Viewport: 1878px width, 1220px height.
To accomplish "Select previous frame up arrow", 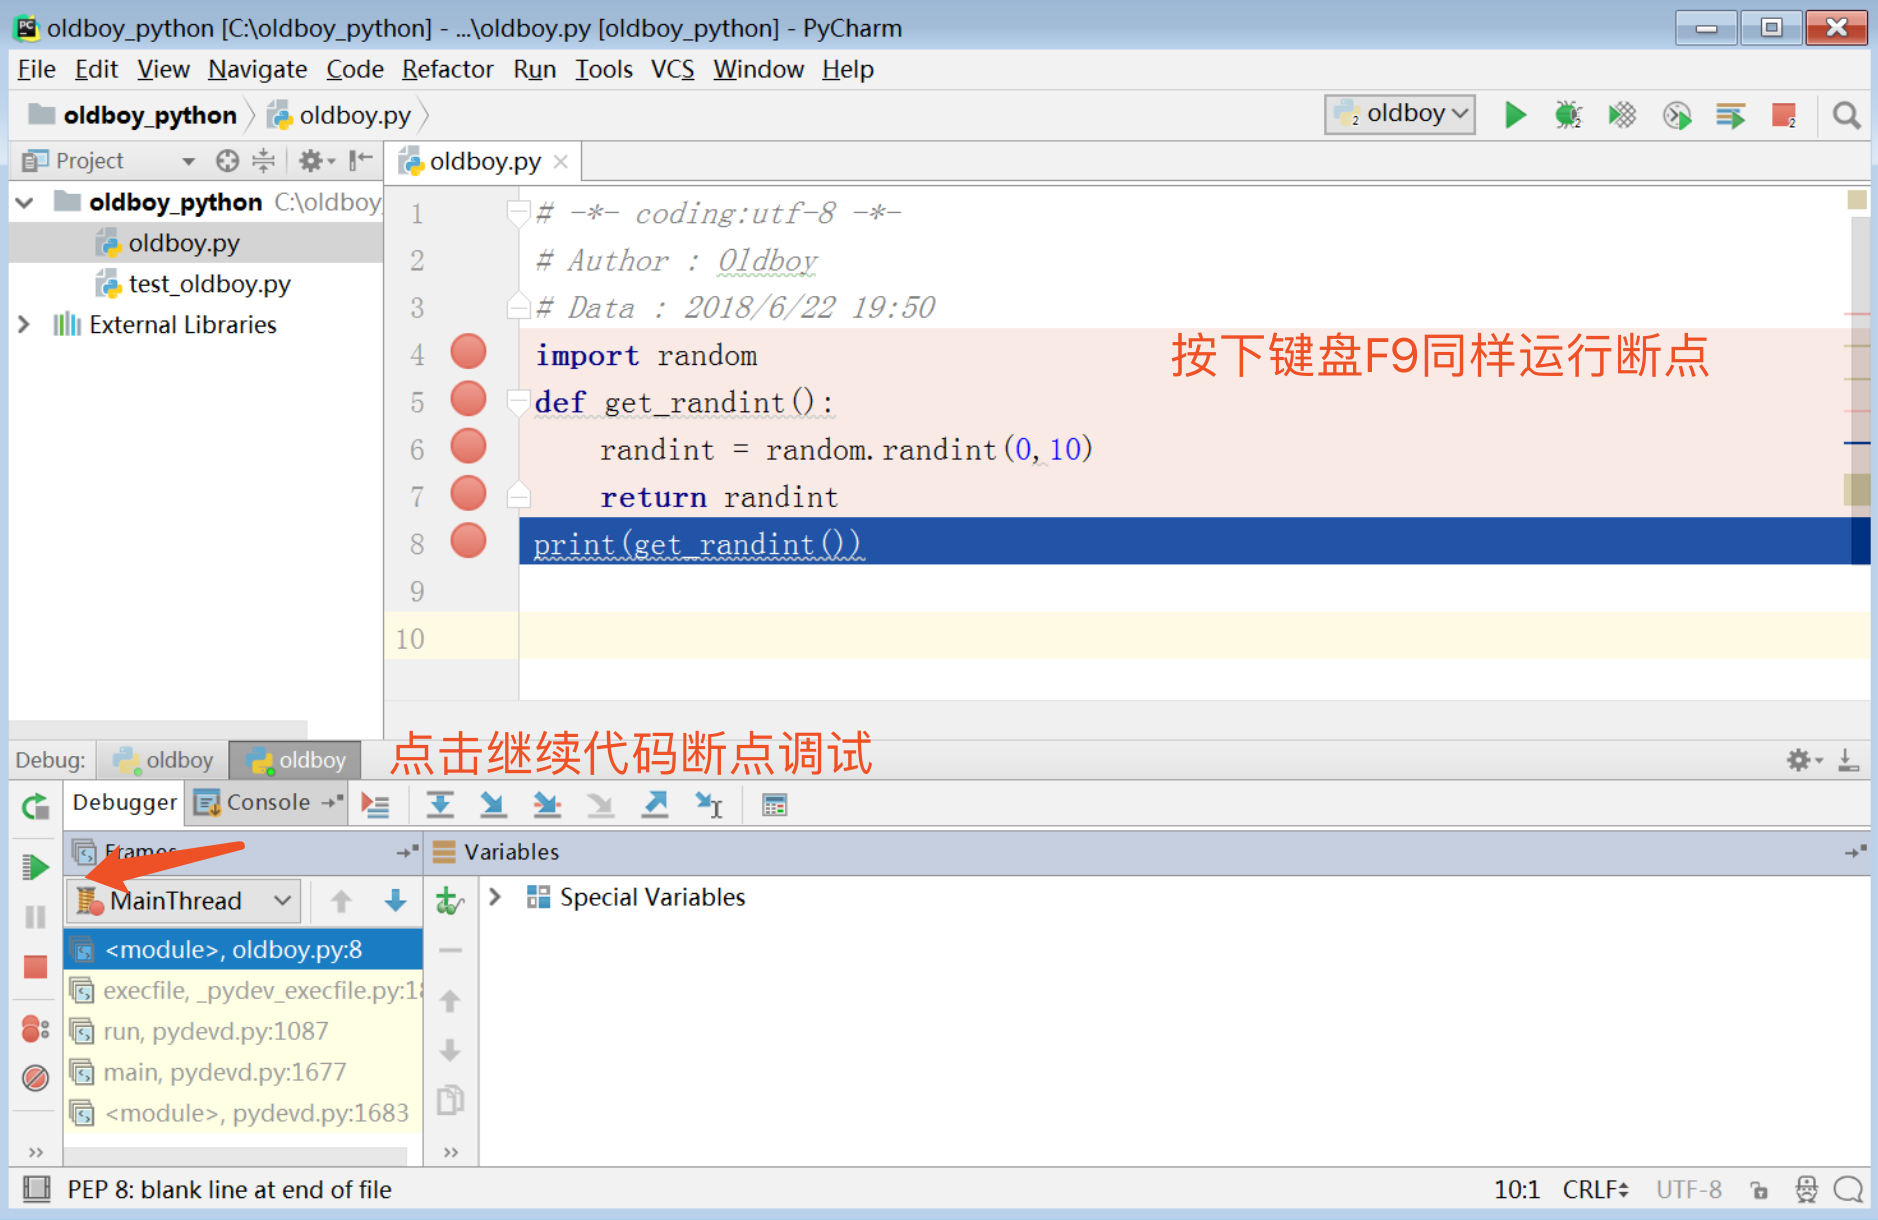I will click(x=341, y=901).
